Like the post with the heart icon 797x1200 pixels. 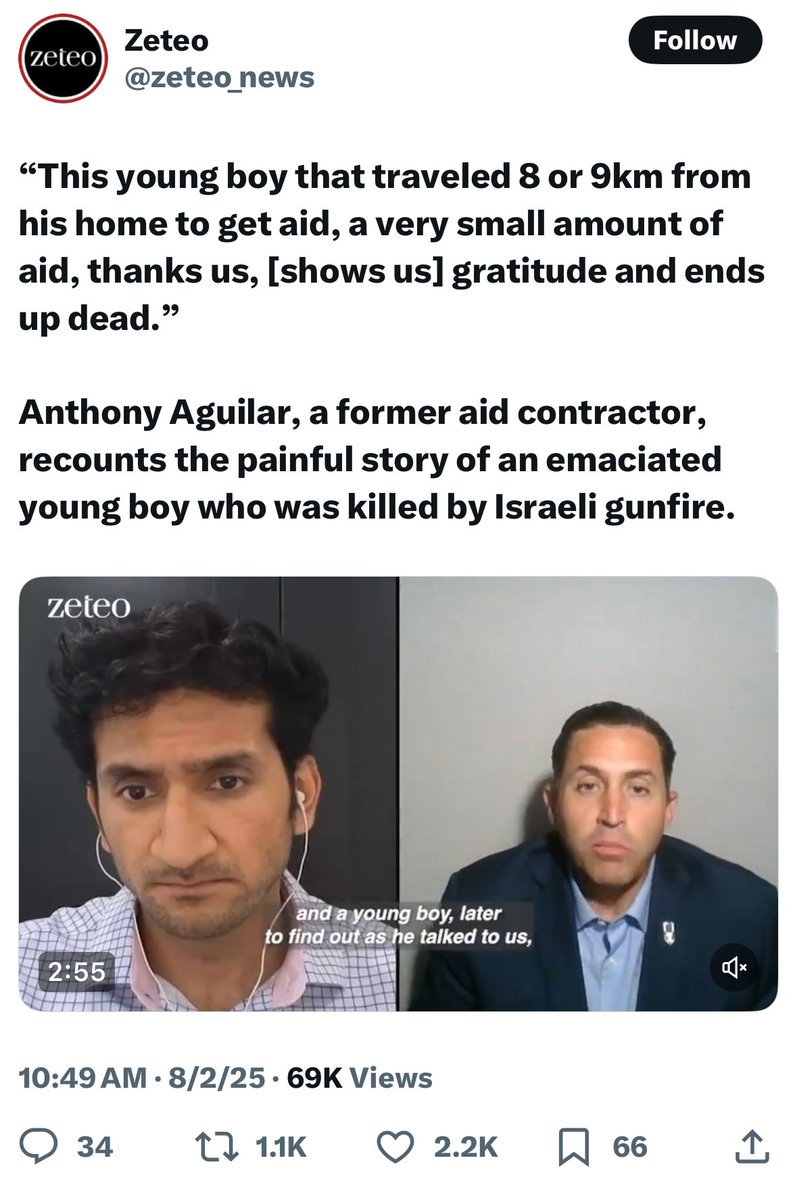(400, 1146)
